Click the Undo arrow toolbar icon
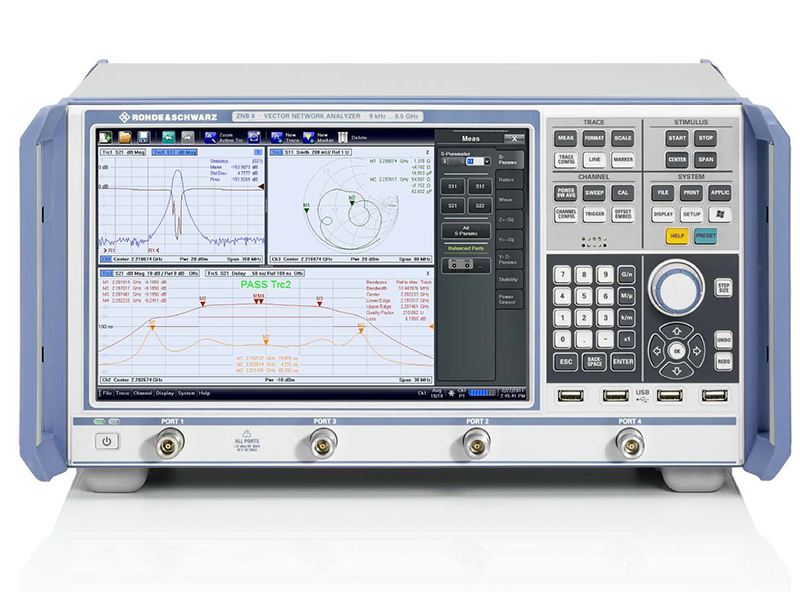Screen dimensions: 800x592 169,136
